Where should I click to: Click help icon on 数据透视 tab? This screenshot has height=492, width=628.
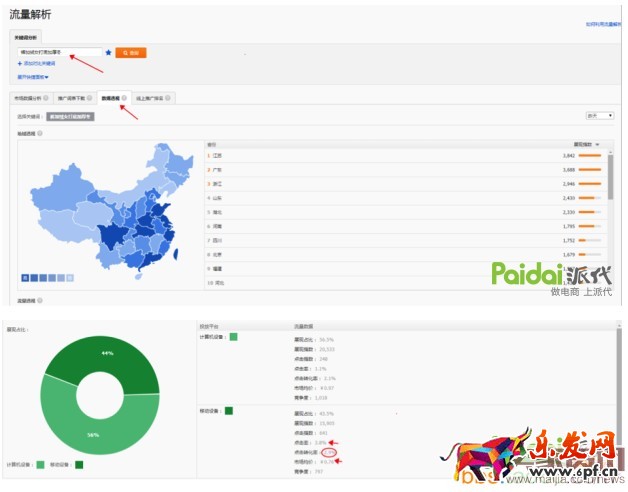123,98
